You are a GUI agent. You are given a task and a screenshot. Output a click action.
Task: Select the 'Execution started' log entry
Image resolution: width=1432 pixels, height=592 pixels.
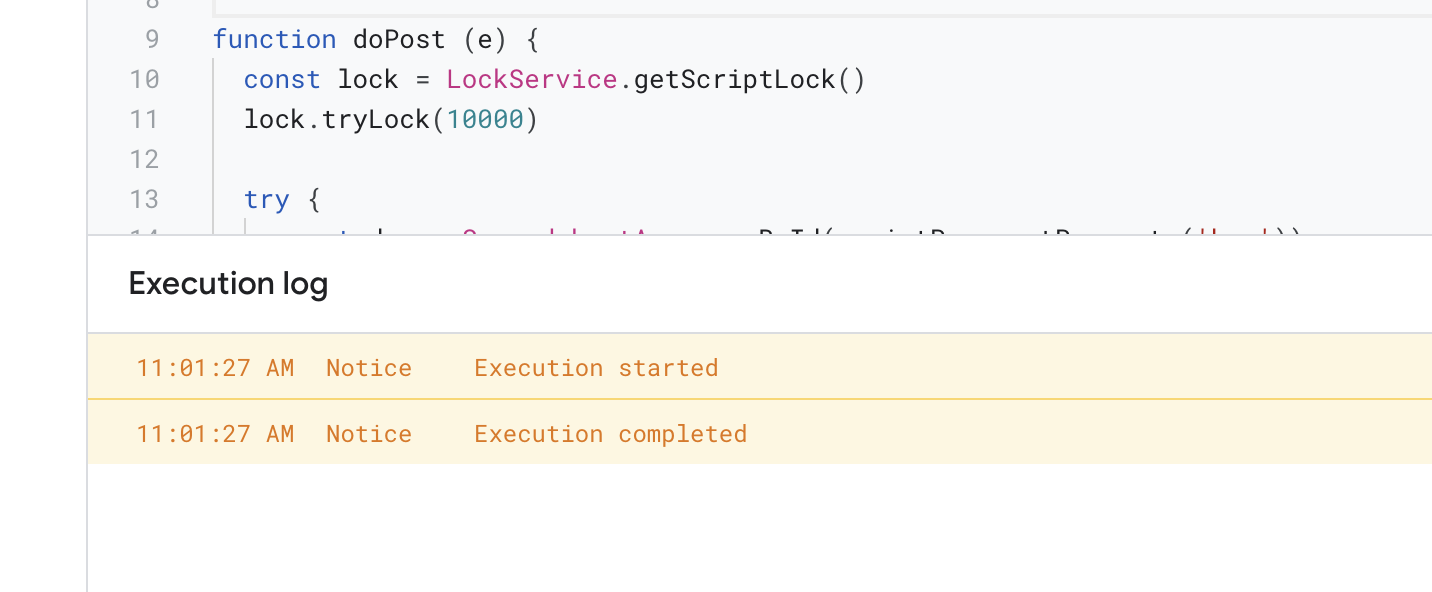(596, 368)
